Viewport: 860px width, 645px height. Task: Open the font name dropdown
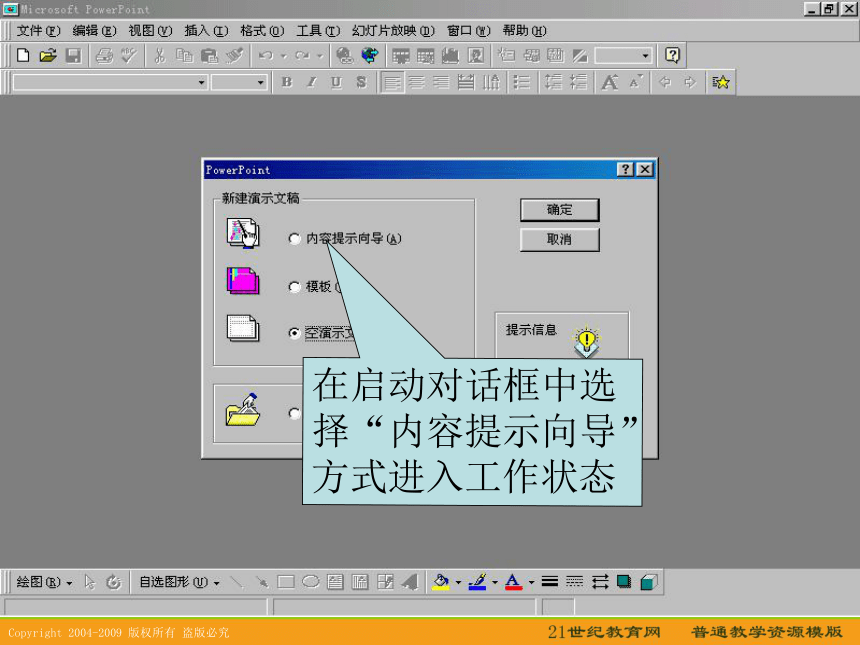[x=201, y=83]
